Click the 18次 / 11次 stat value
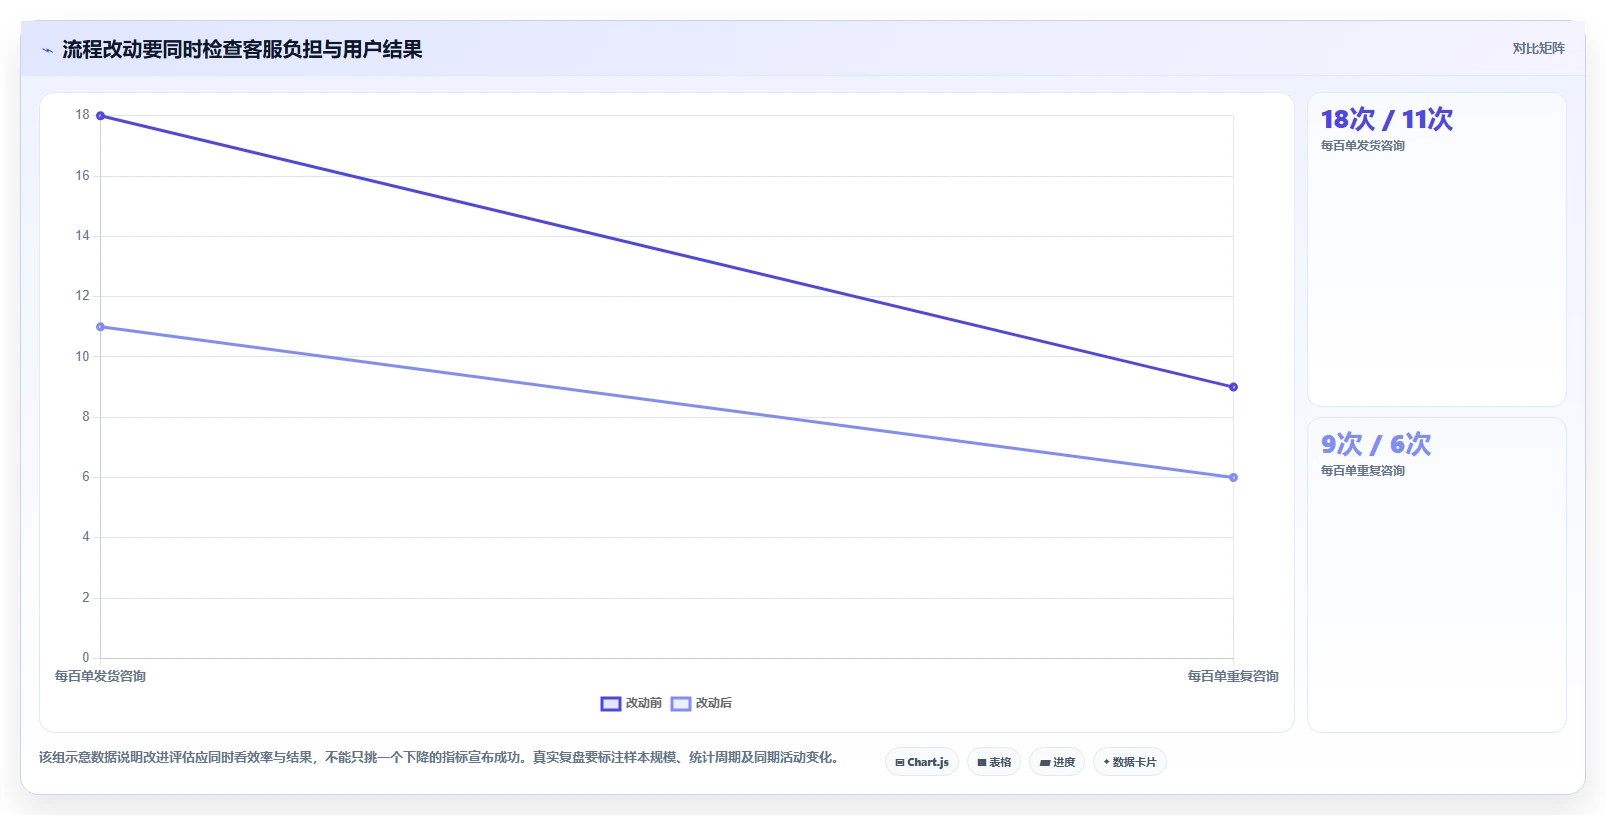This screenshot has width=1606, height=815. point(1386,119)
